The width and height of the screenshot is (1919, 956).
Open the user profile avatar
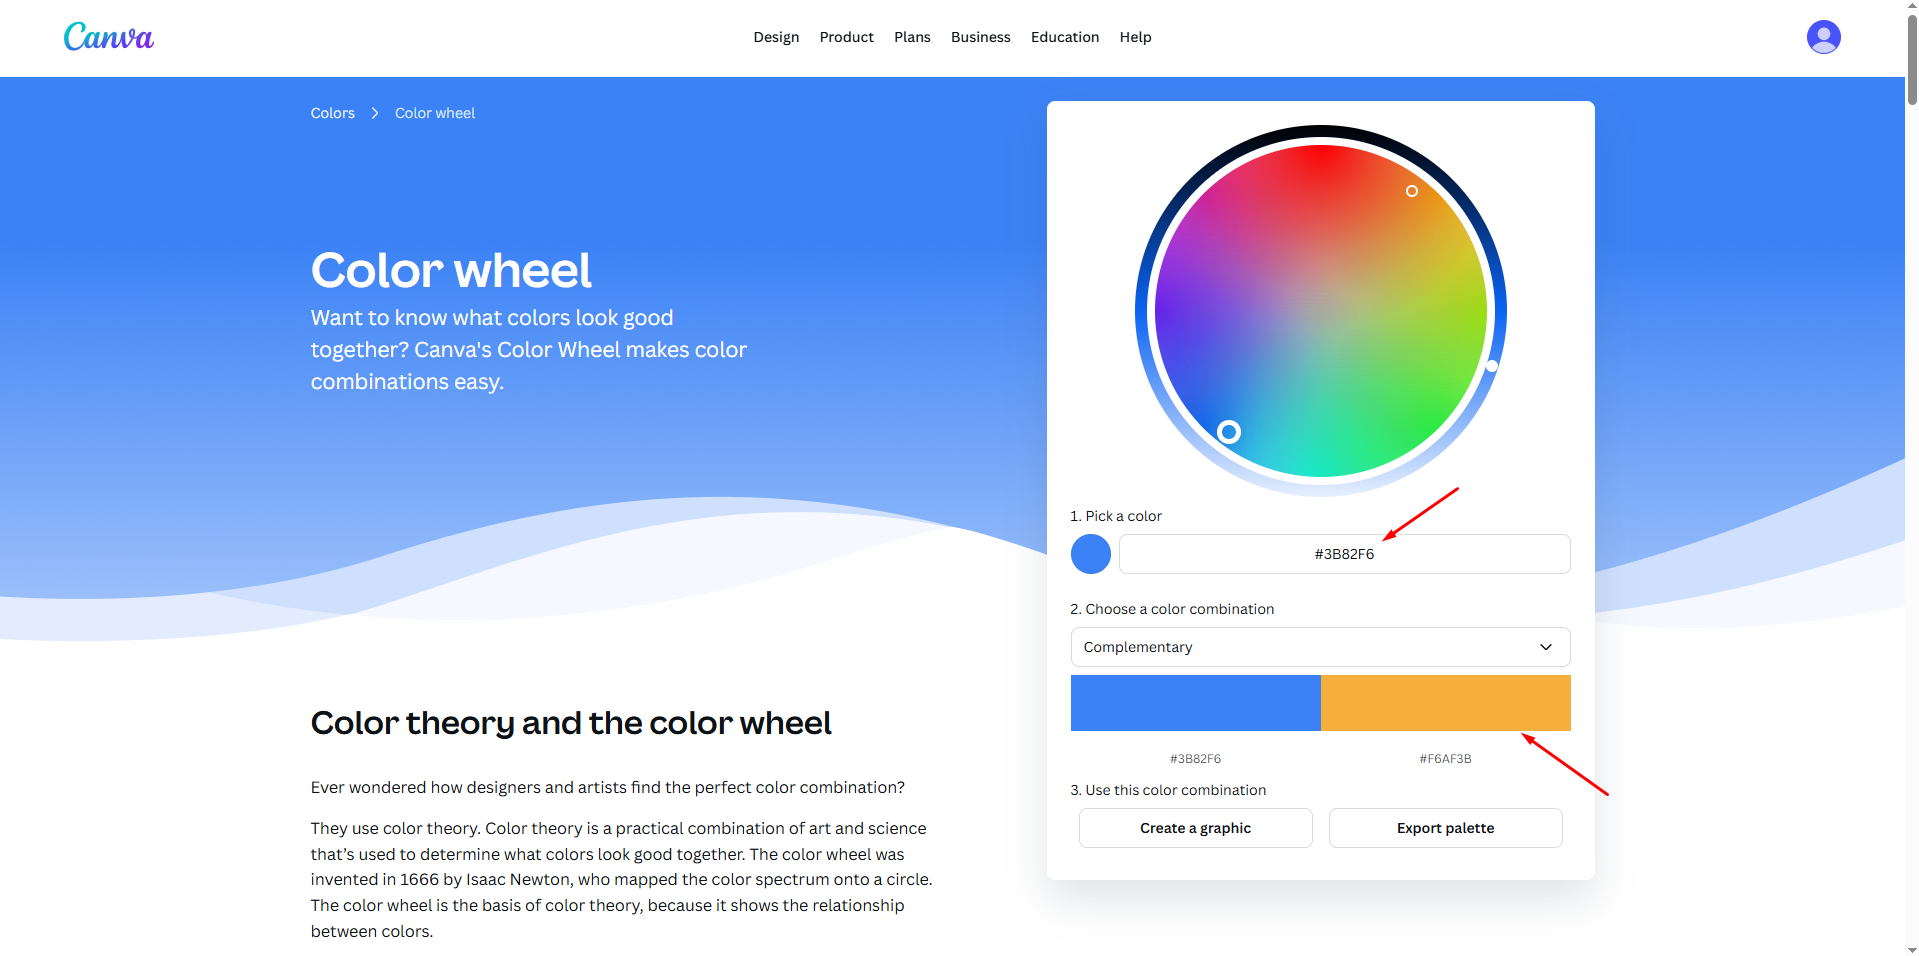point(1823,37)
